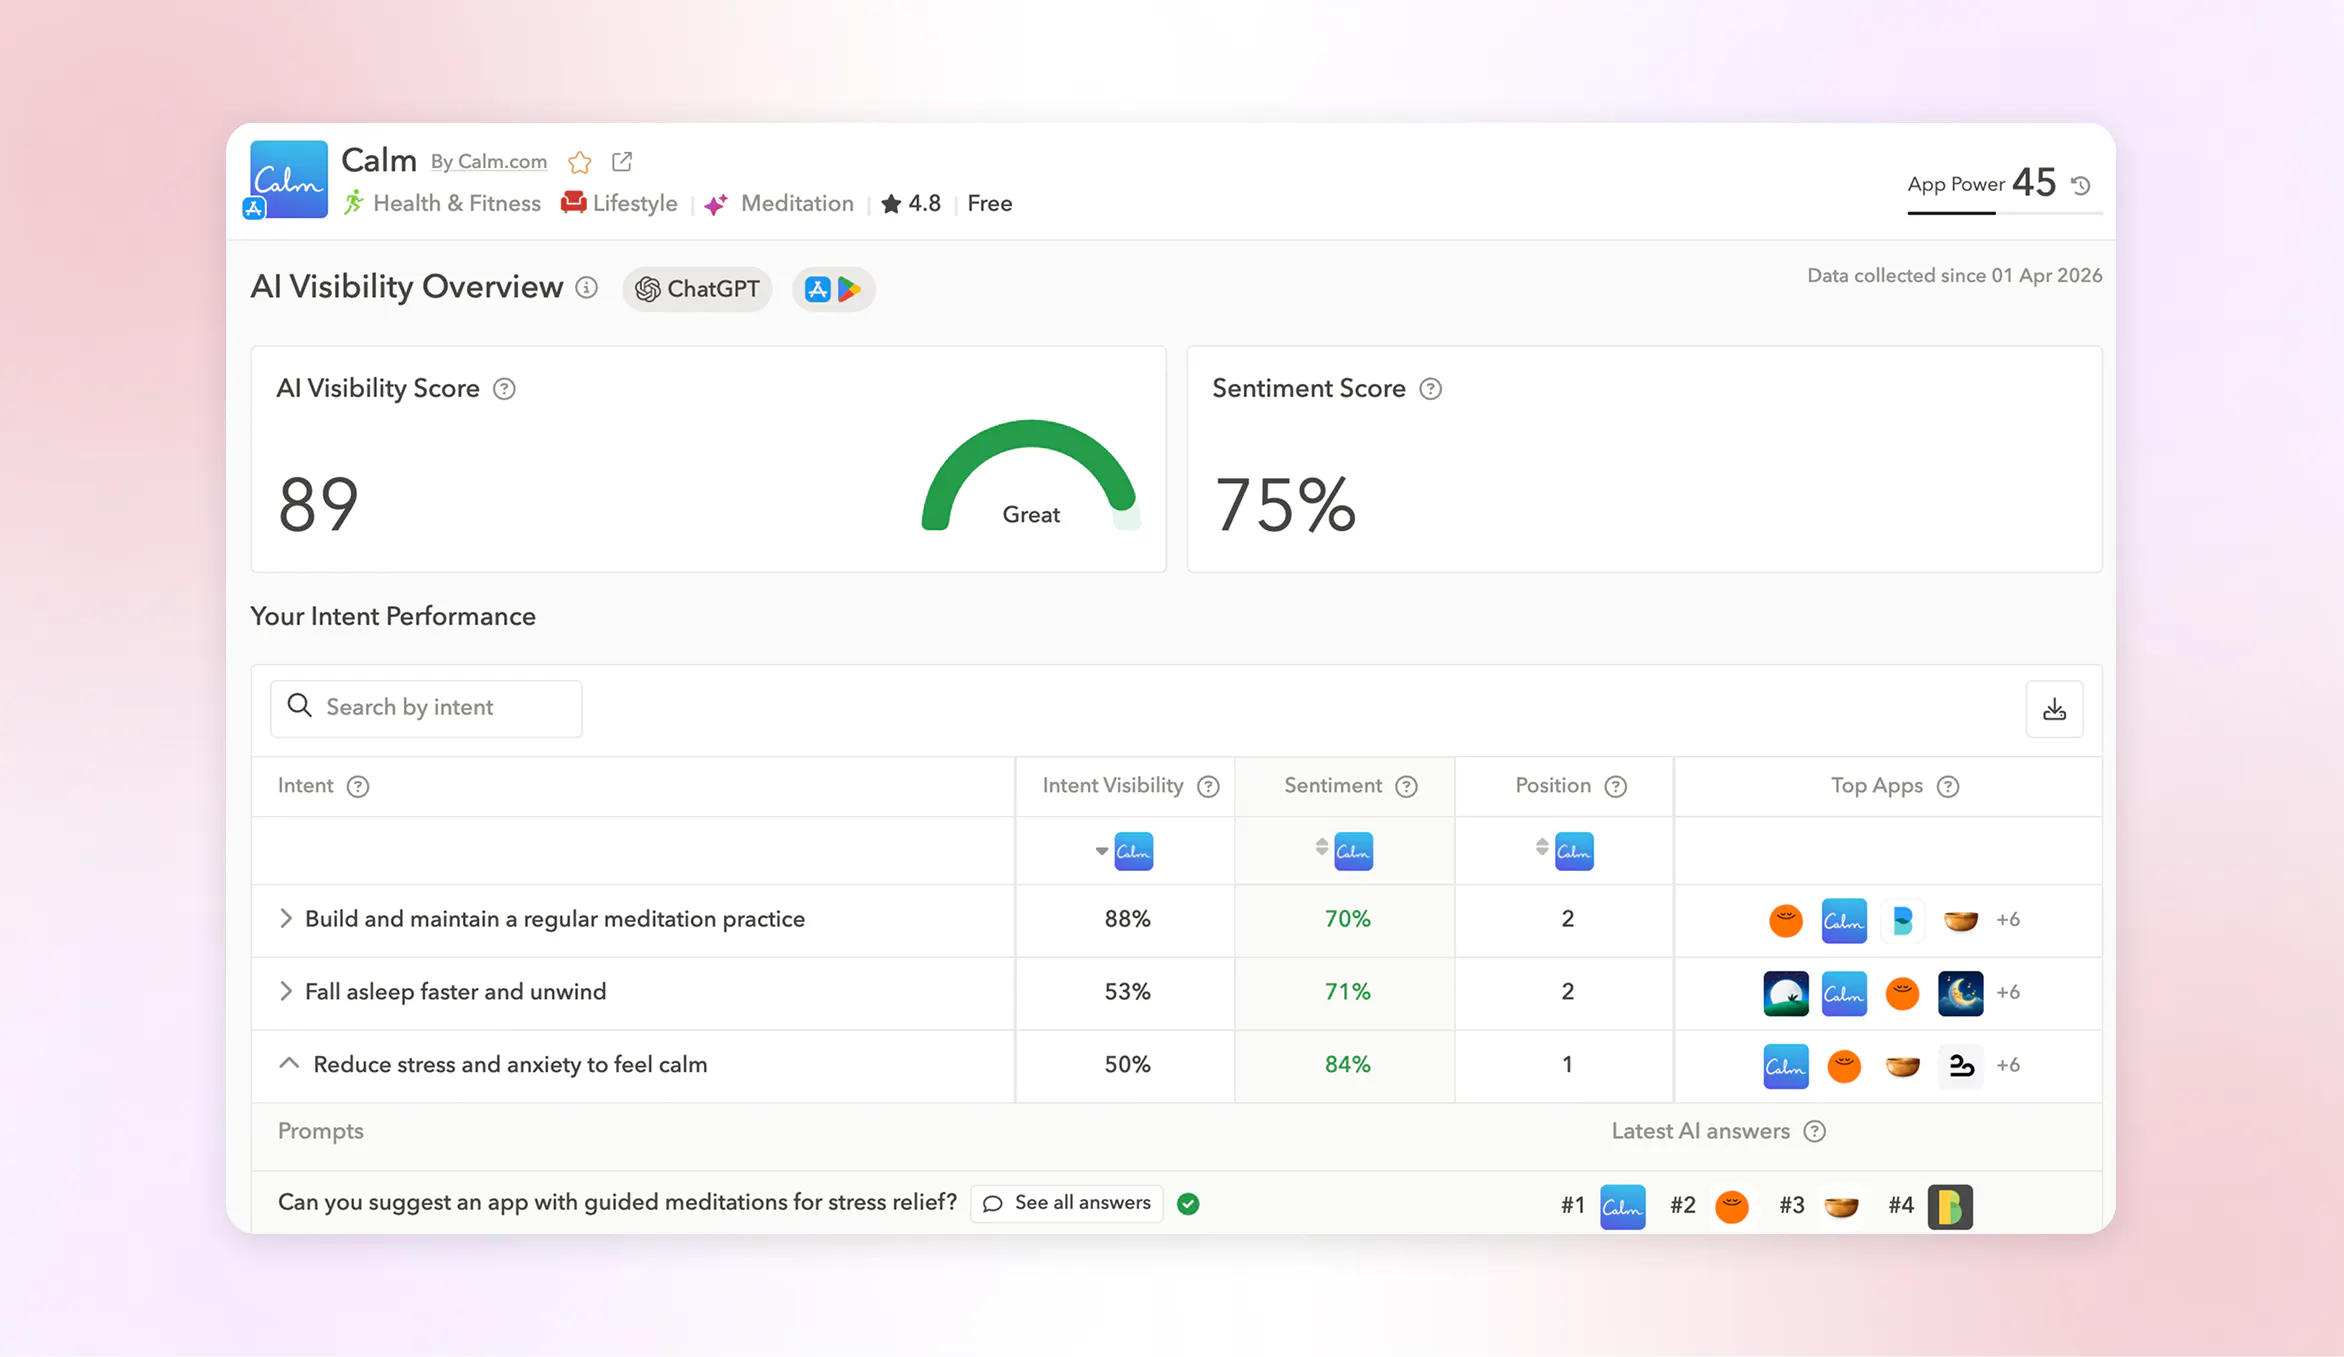The image size is (2344, 1357).
Task: Toggle the green verified checkmark on the prompt
Action: pyautogui.click(x=1188, y=1204)
